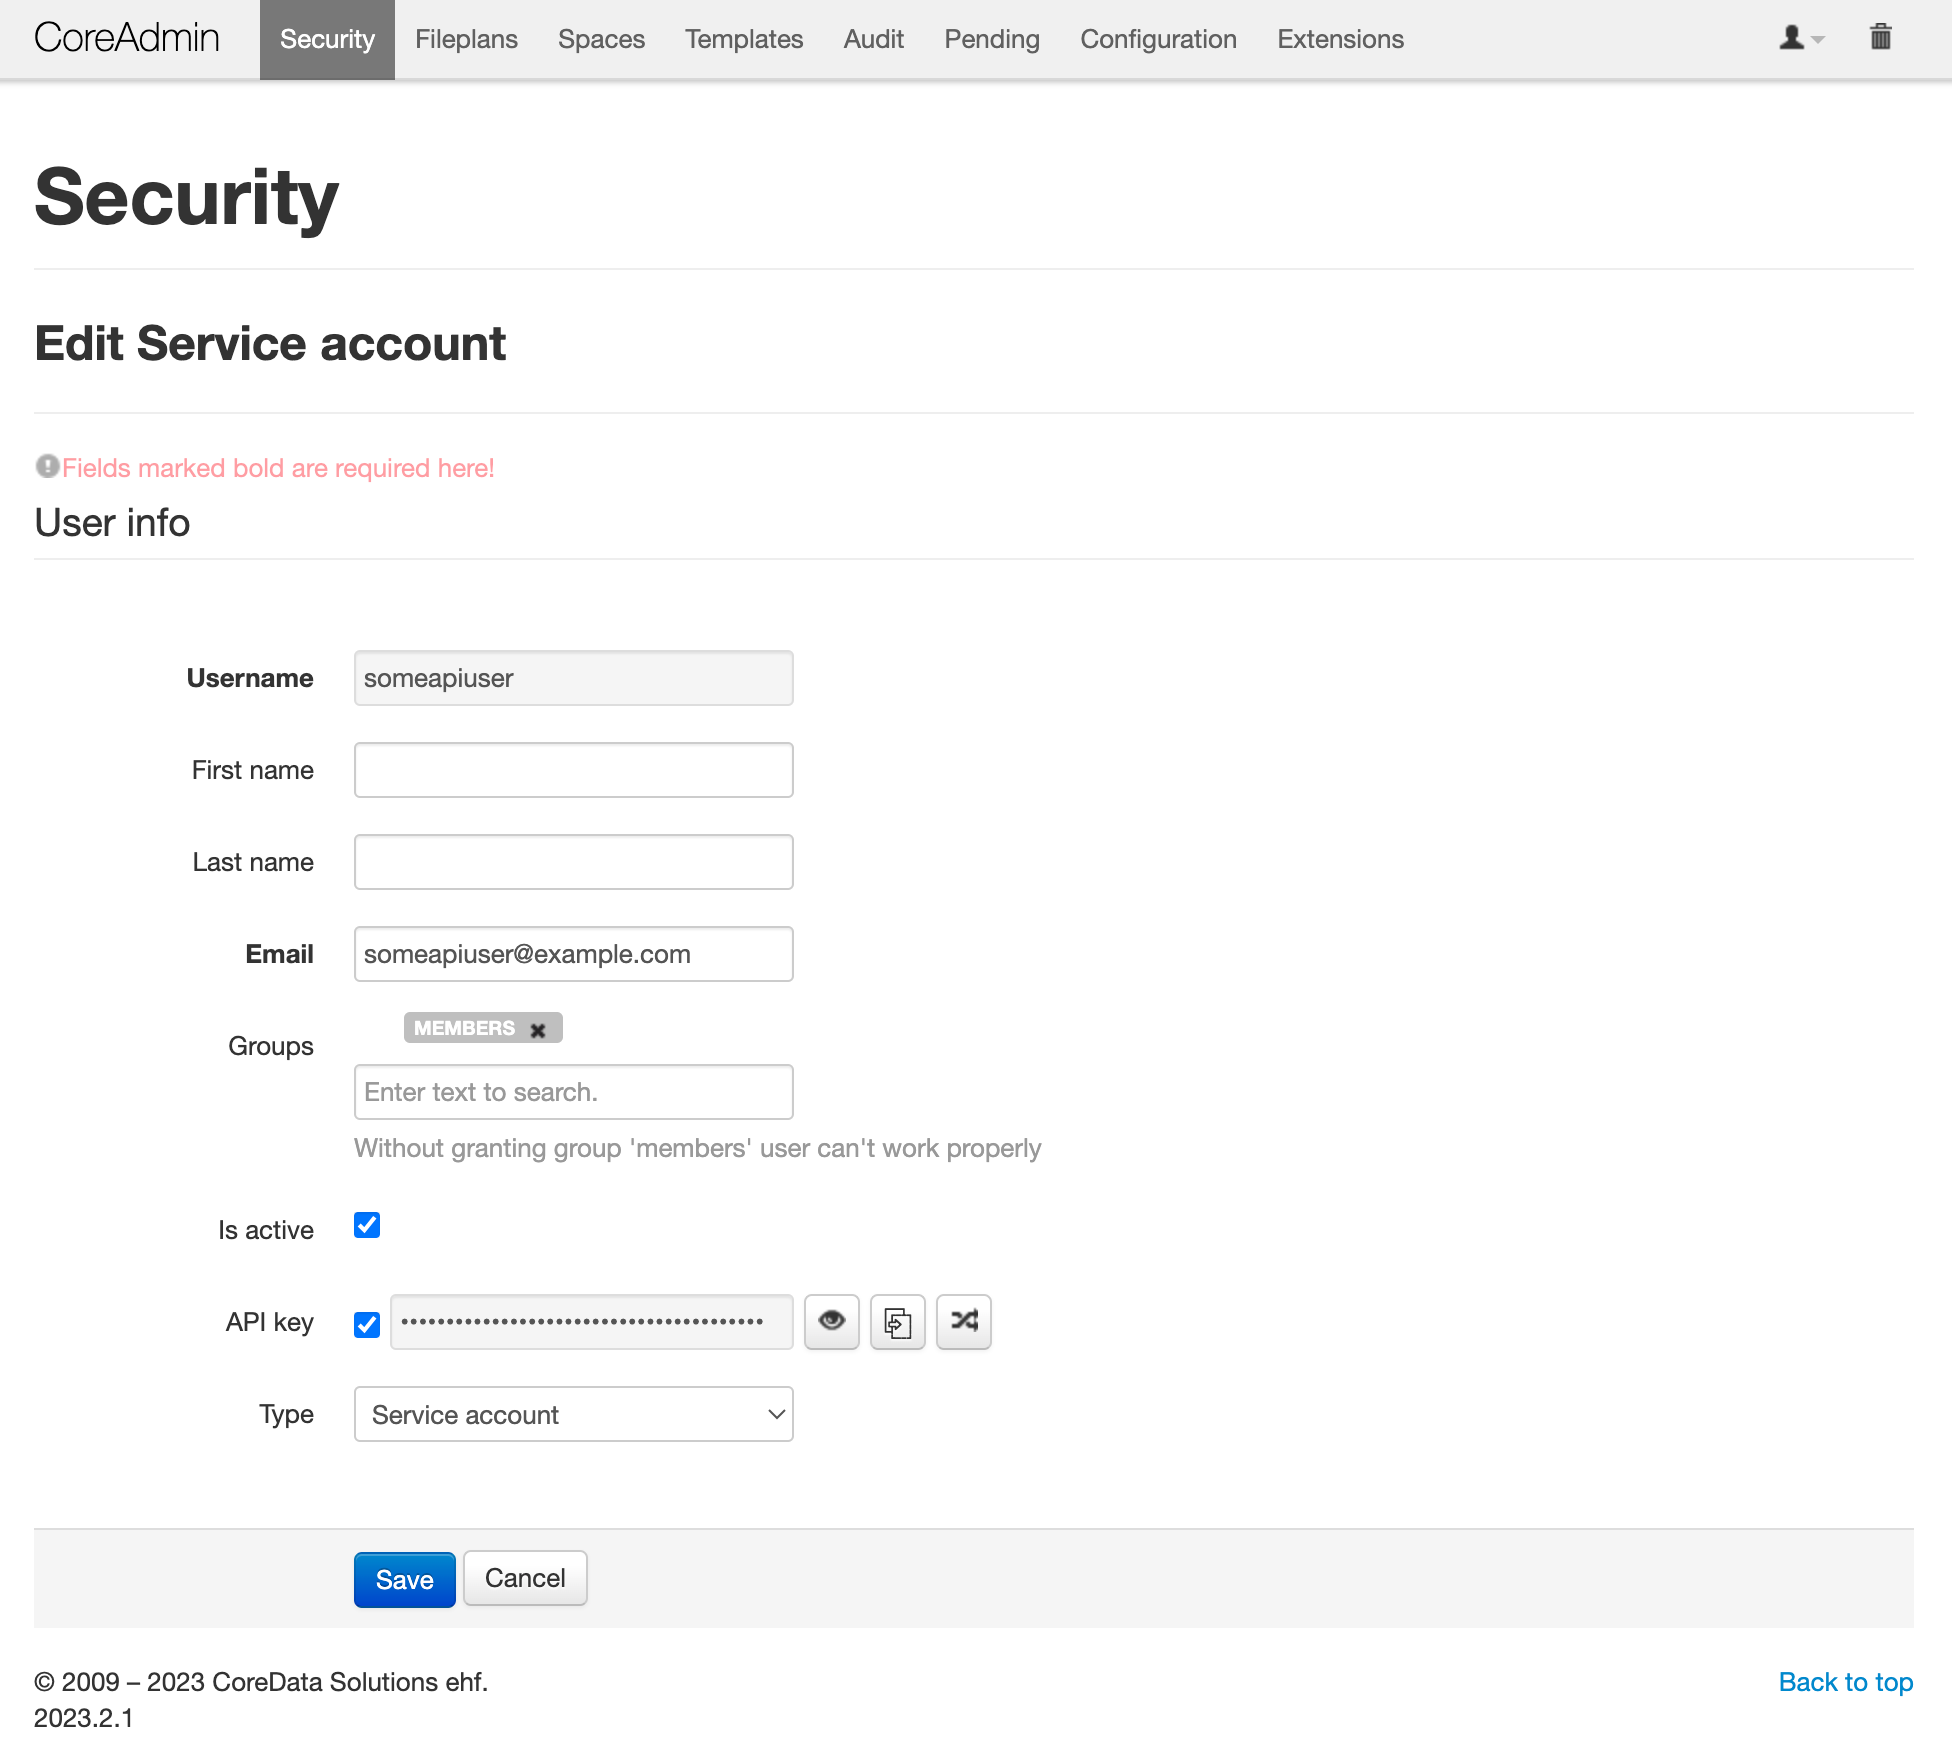The width and height of the screenshot is (1952, 1762).
Task: Expand the Type dropdown
Action: [x=573, y=1413]
